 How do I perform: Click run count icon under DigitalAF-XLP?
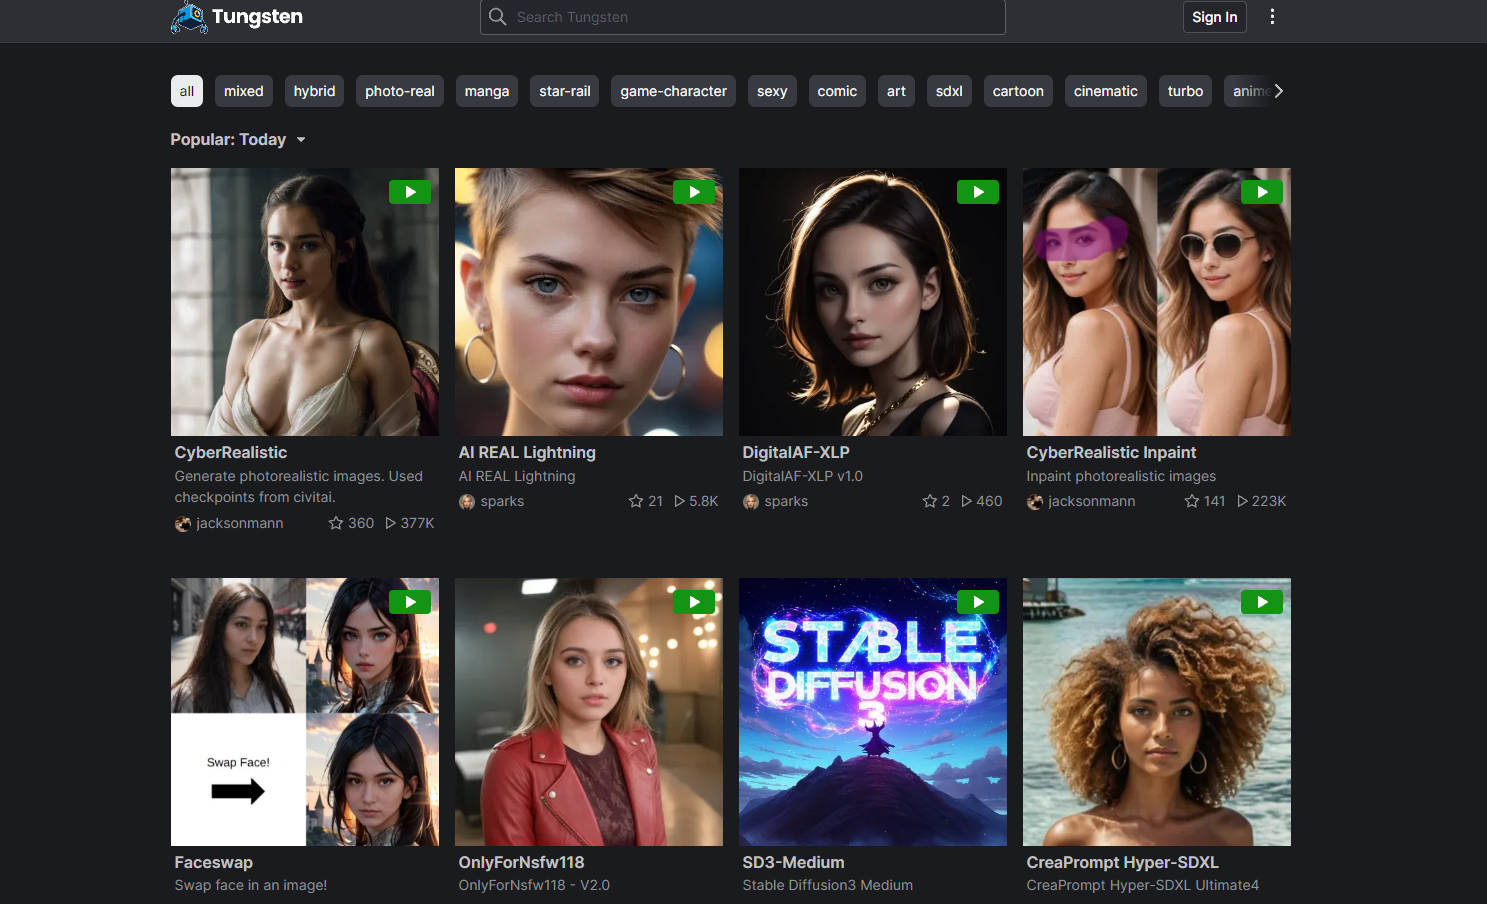click(x=967, y=501)
